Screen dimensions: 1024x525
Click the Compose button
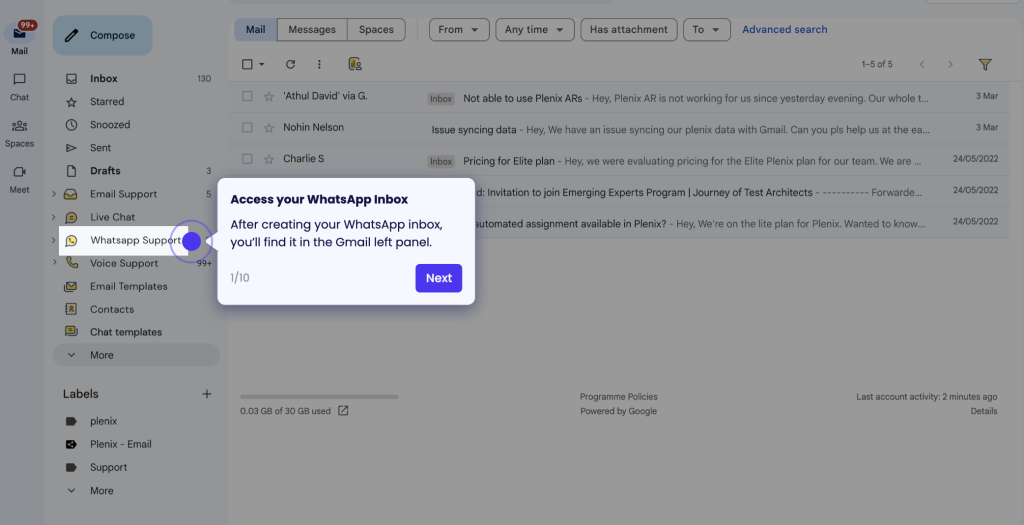(x=103, y=35)
